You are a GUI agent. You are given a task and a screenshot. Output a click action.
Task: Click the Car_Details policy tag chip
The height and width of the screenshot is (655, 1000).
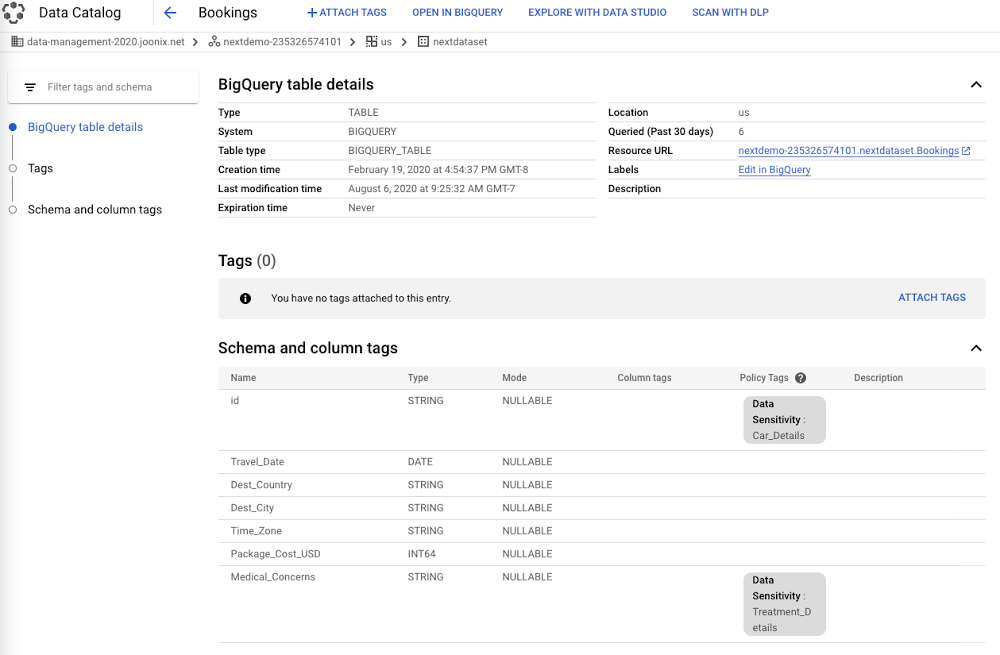(x=784, y=420)
